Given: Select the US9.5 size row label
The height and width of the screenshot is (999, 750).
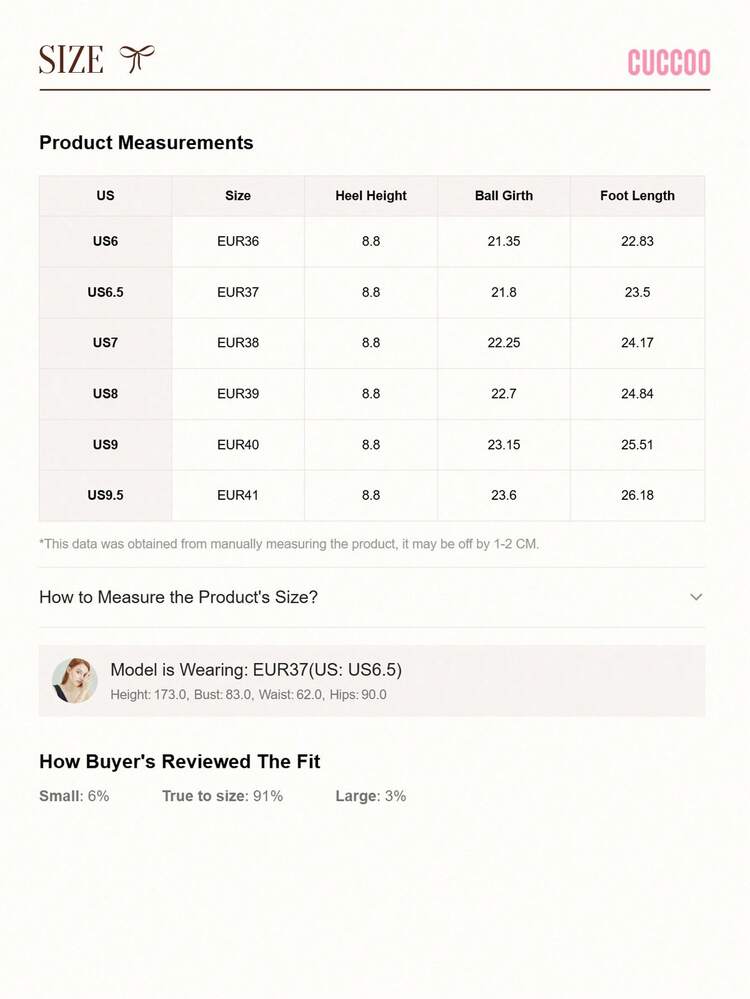Looking at the screenshot, I should (105, 495).
